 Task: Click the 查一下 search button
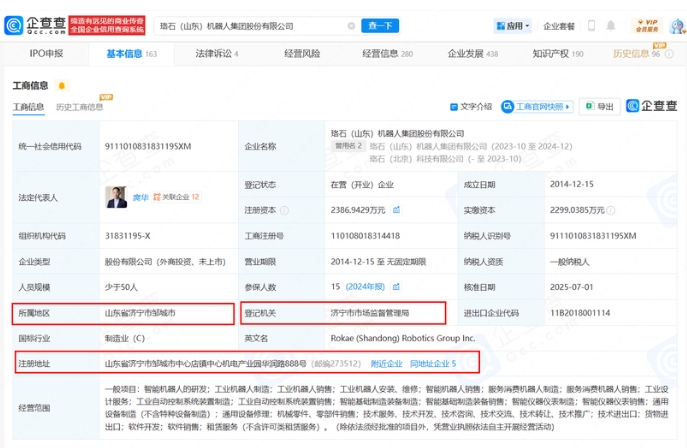[x=381, y=25]
